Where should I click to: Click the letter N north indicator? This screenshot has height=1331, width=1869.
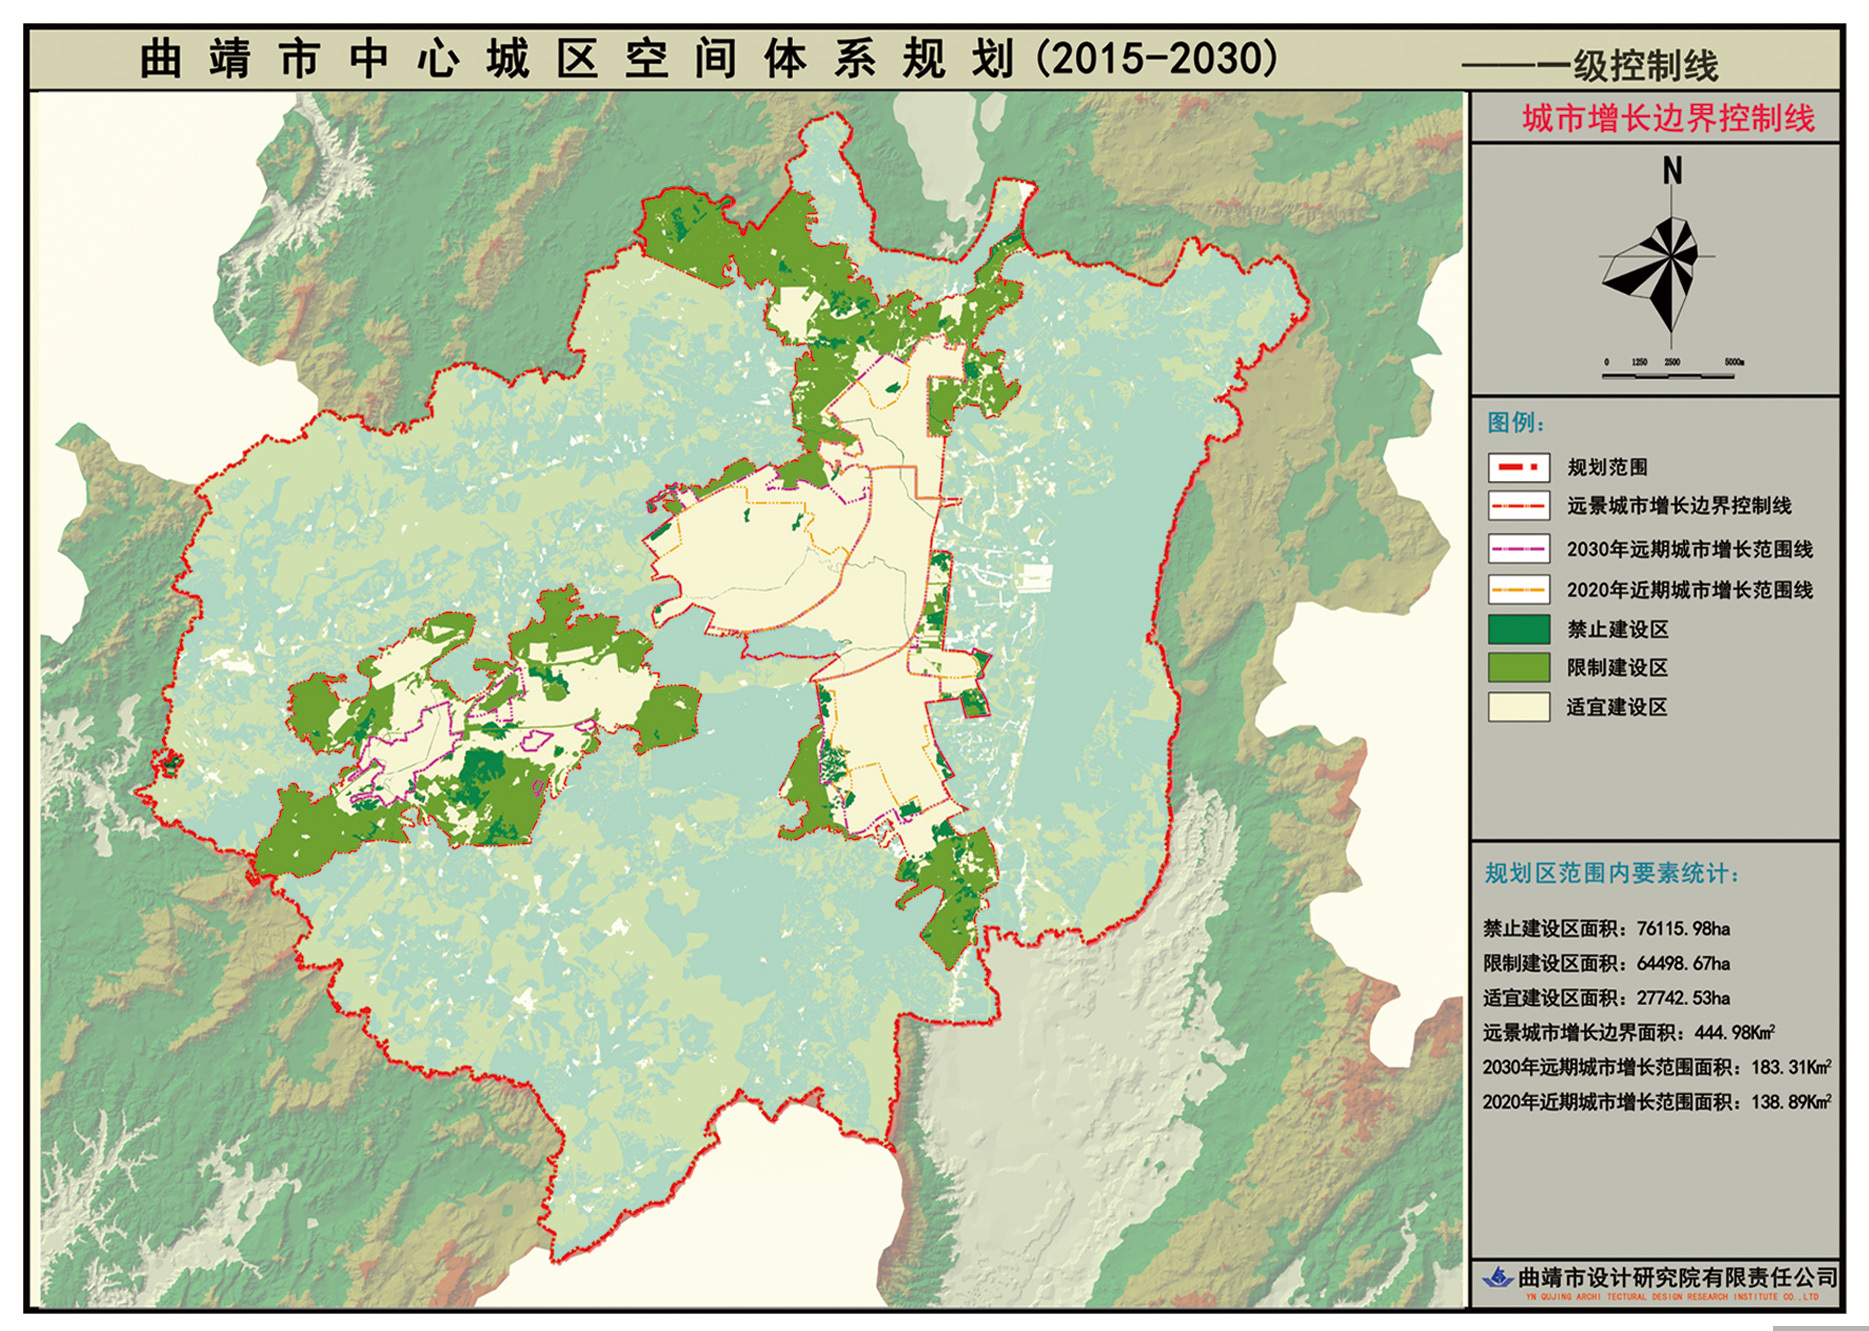point(1672,172)
